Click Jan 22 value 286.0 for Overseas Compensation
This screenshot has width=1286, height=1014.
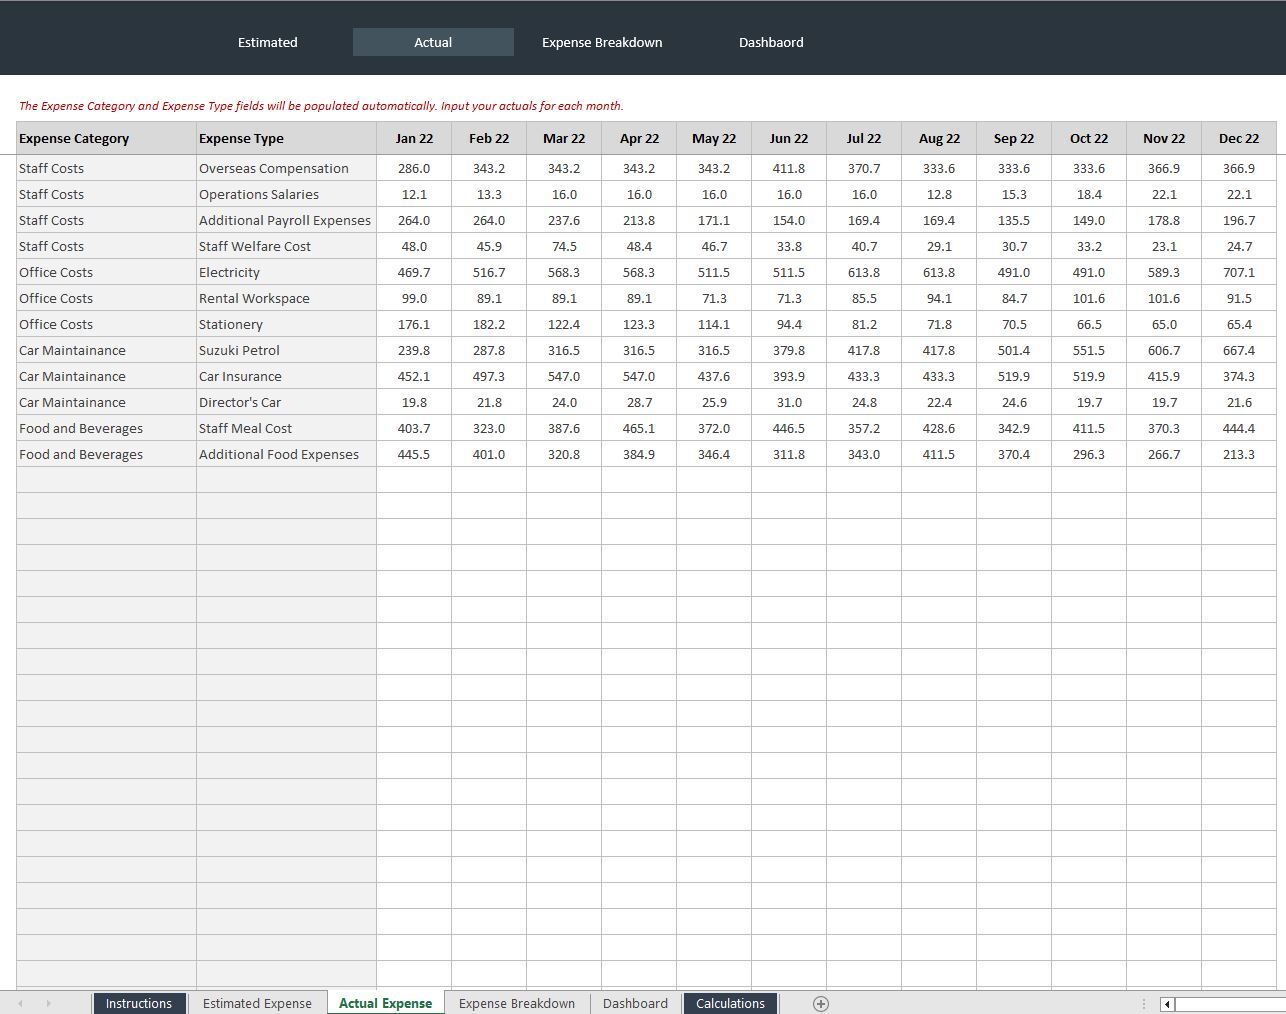point(414,168)
